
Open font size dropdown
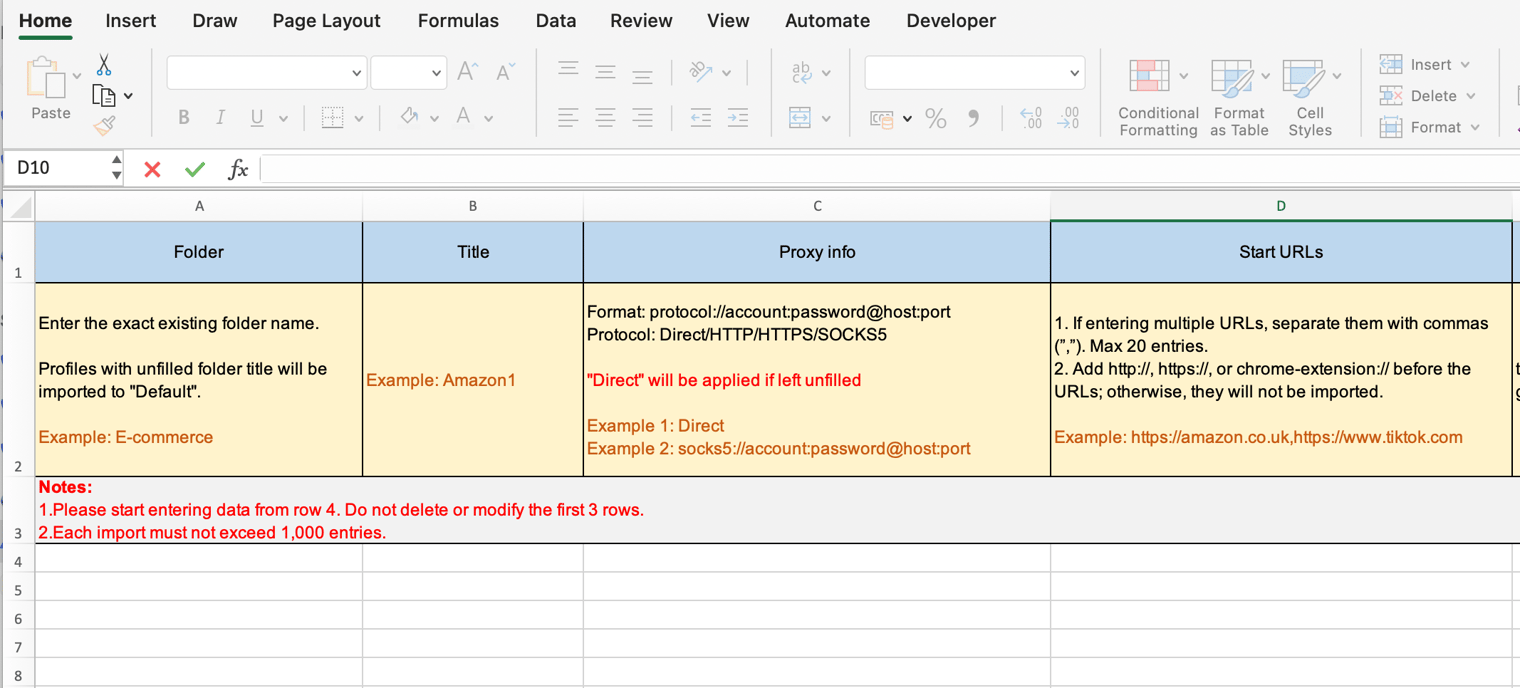tap(436, 73)
